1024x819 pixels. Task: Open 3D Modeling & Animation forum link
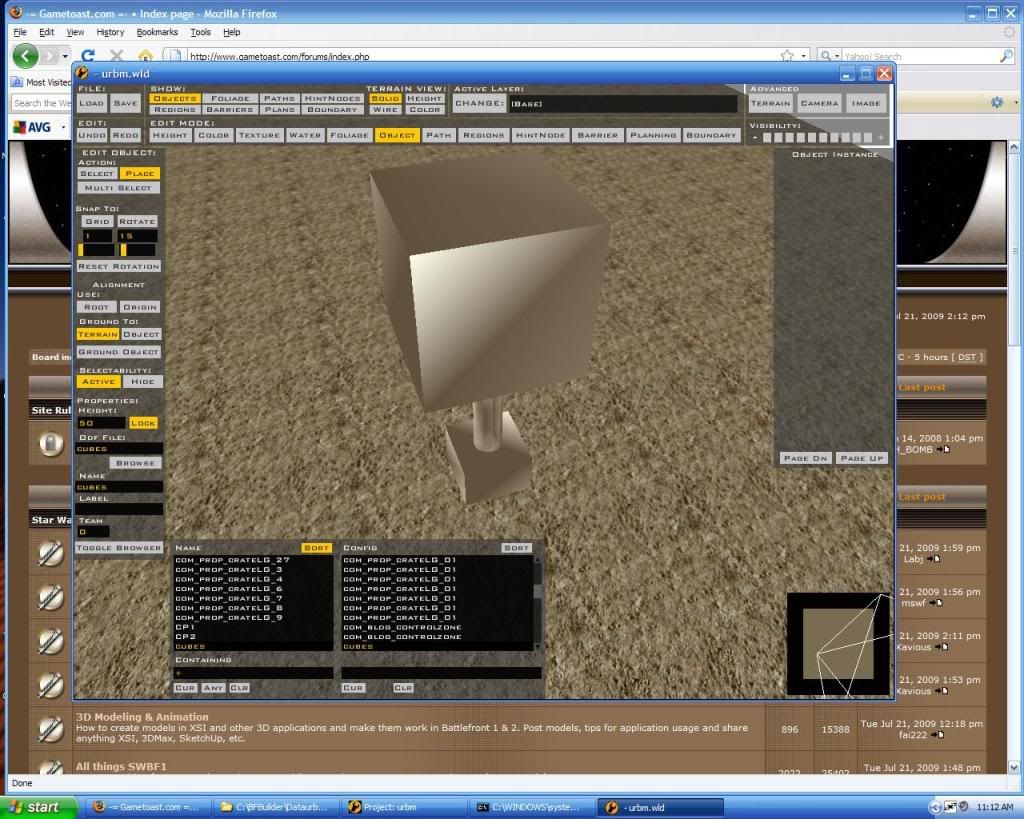pyautogui.click(x=142, y=716)
